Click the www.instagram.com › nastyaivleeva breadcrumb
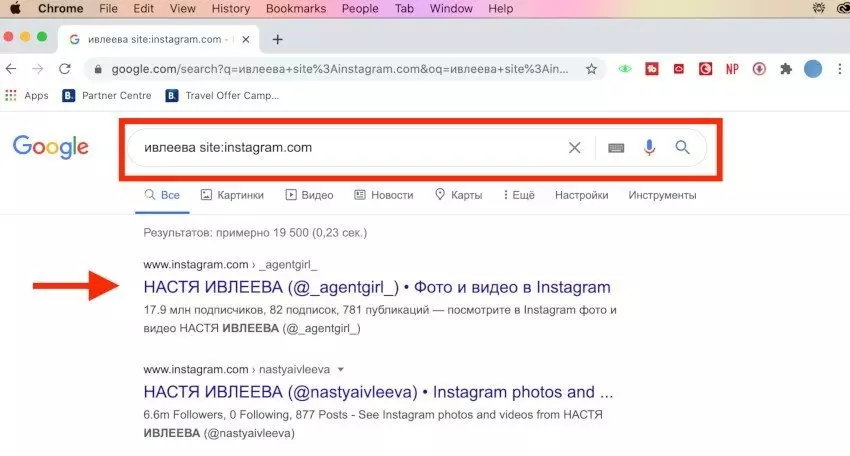 [x=236, y=369]
